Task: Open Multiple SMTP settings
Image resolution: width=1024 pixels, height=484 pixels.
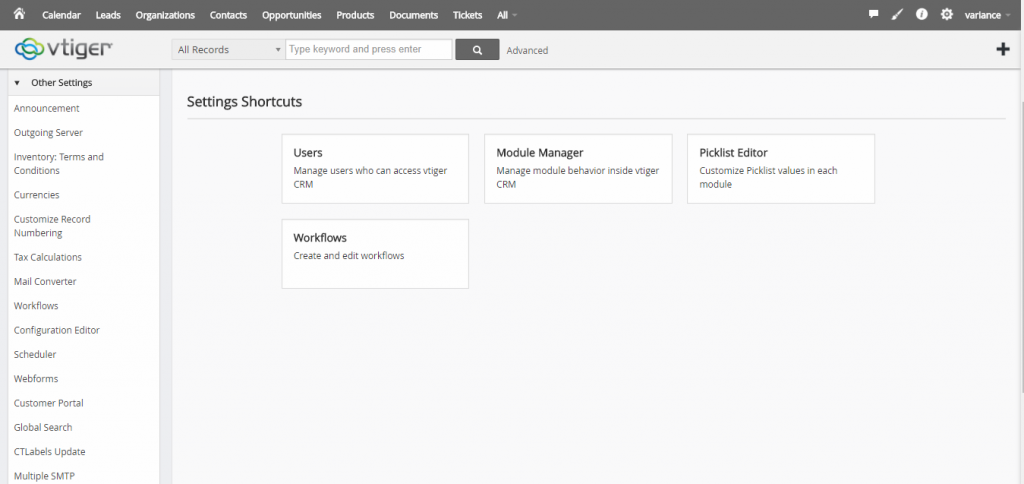Action: click(44, 476)
